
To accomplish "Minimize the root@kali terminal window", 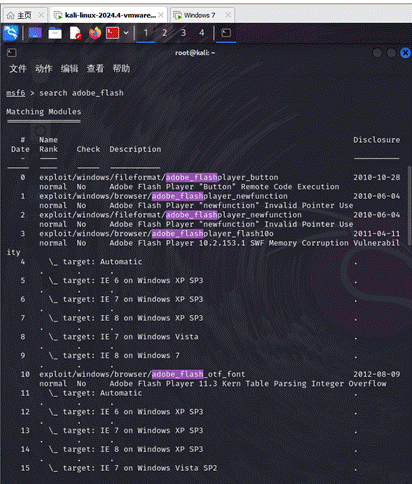I will [377, 53].
